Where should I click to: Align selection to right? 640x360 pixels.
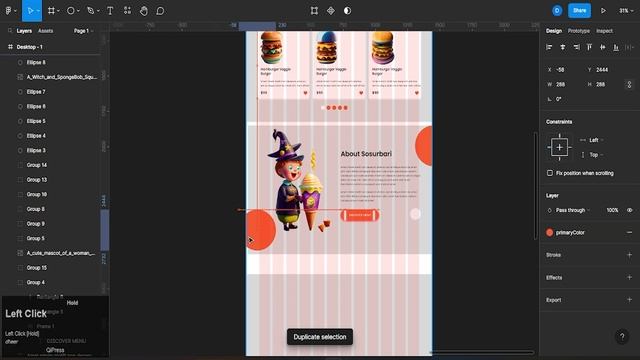[x=576, y=47]
